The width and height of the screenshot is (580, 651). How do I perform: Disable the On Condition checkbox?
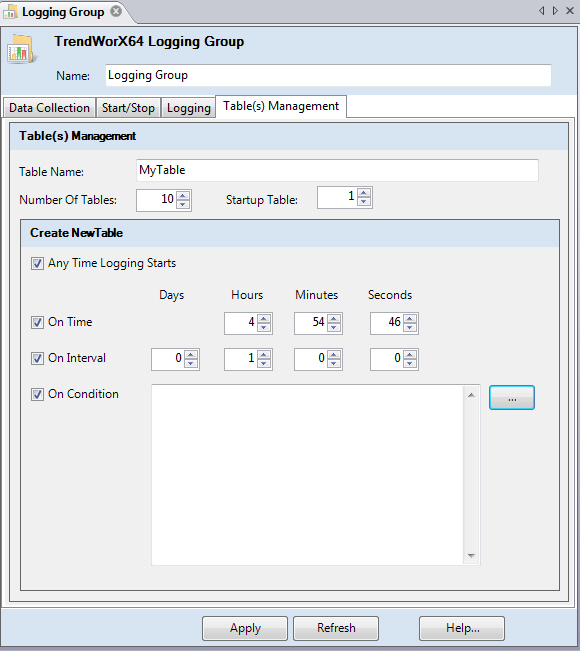coord(37,394)
